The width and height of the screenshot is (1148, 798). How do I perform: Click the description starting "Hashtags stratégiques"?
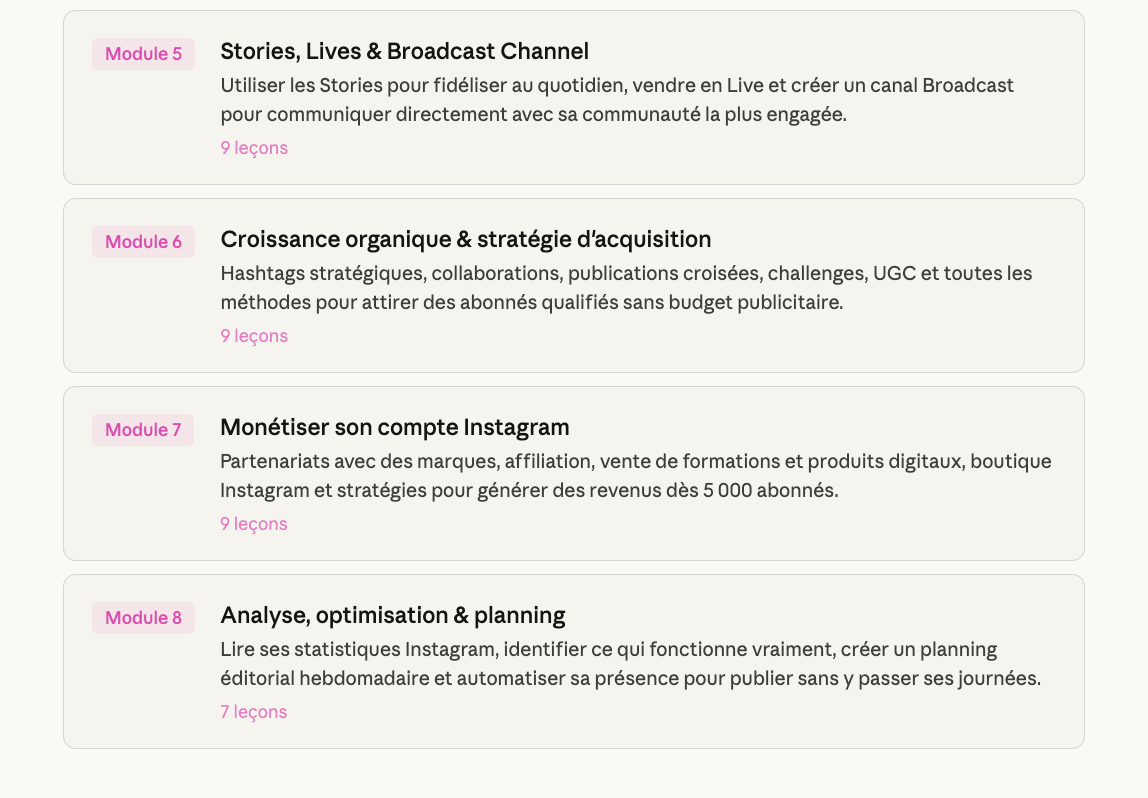click(626, 288)
